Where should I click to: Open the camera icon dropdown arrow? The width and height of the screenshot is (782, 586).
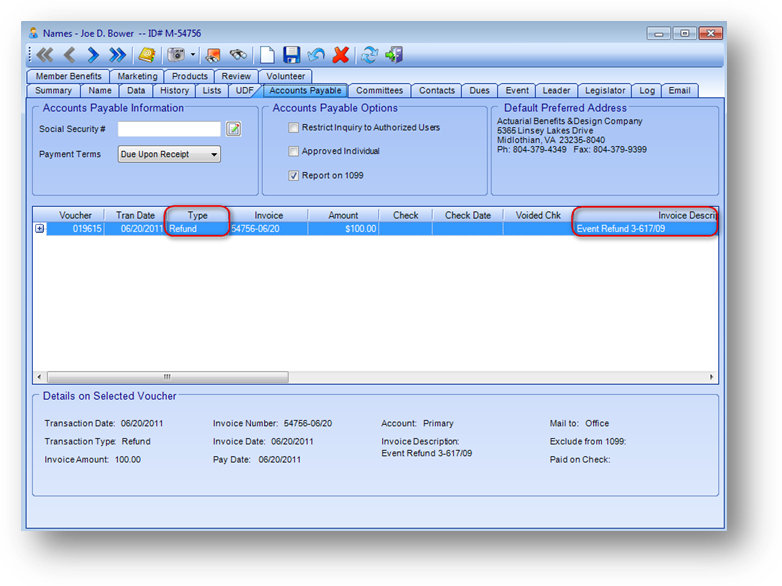pos(193,55)
